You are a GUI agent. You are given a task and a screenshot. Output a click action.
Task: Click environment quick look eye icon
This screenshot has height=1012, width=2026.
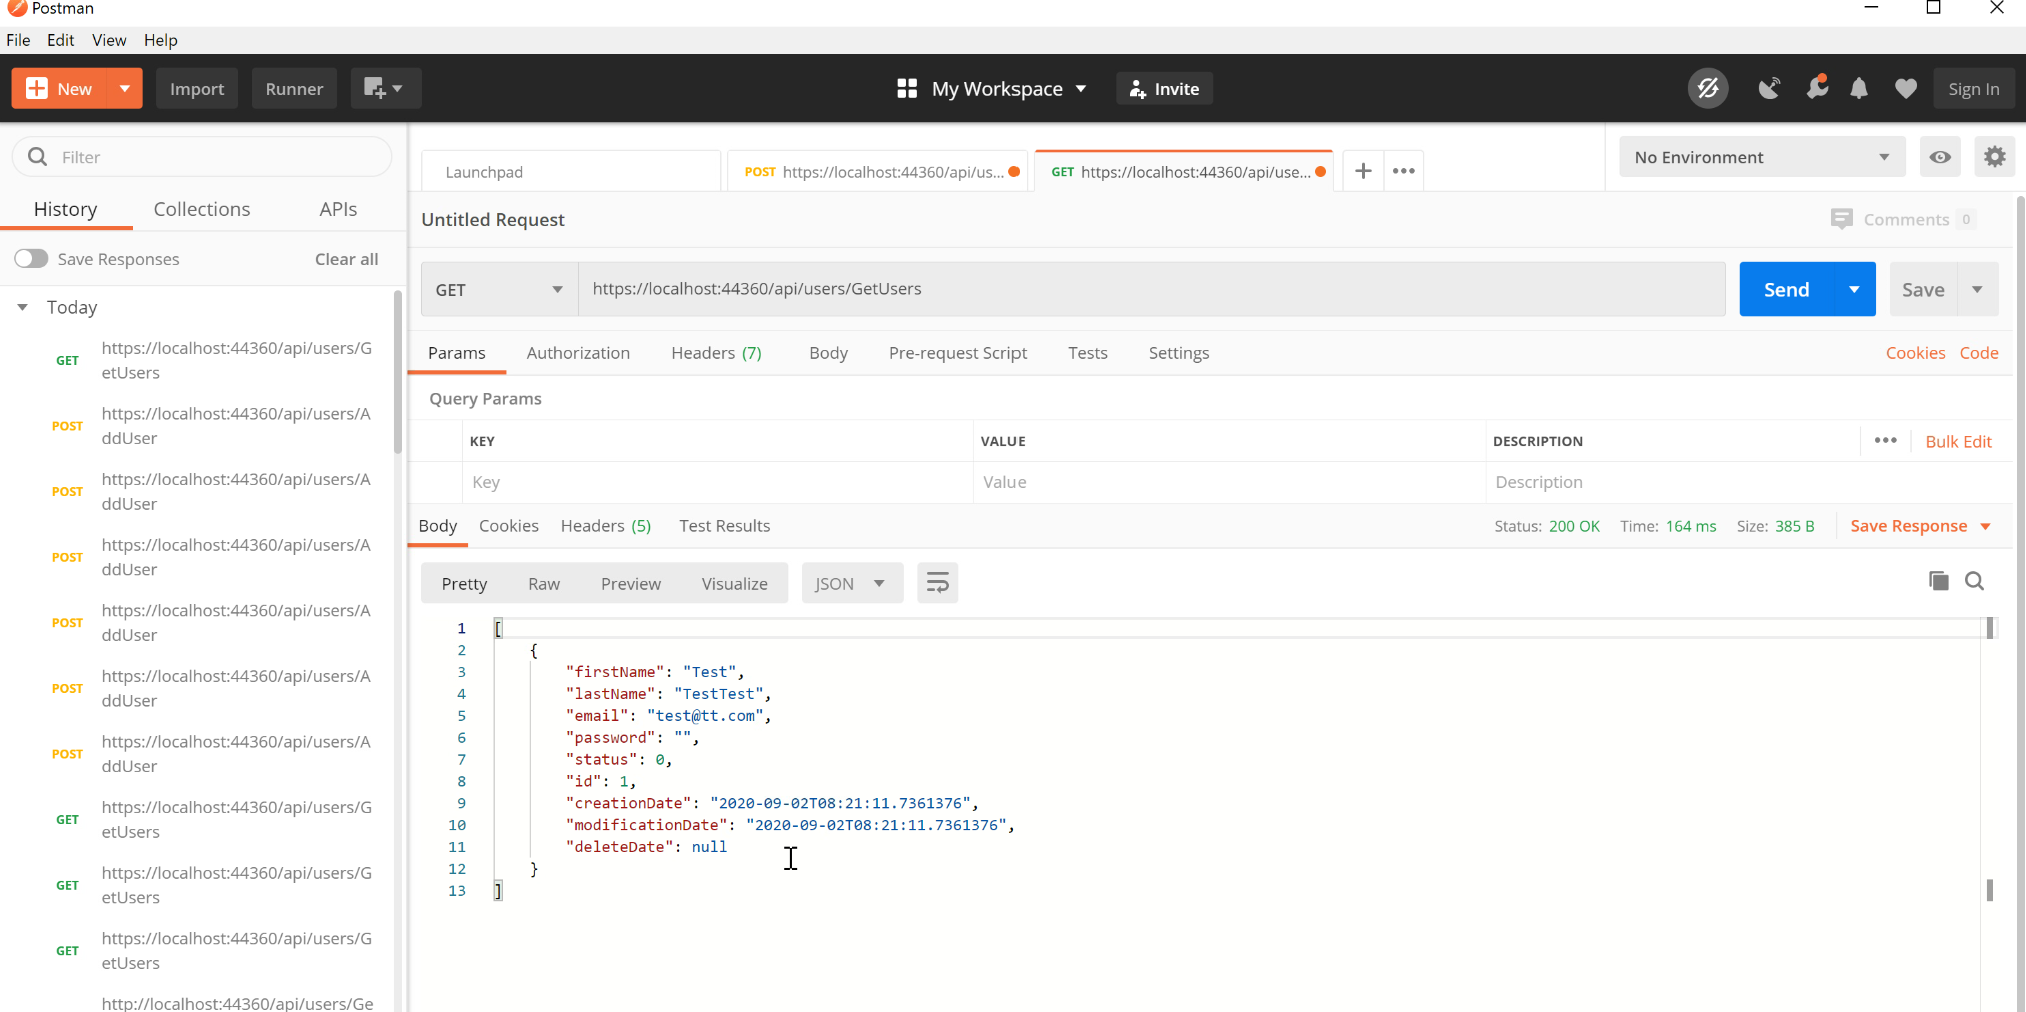tap(1940, 157)
